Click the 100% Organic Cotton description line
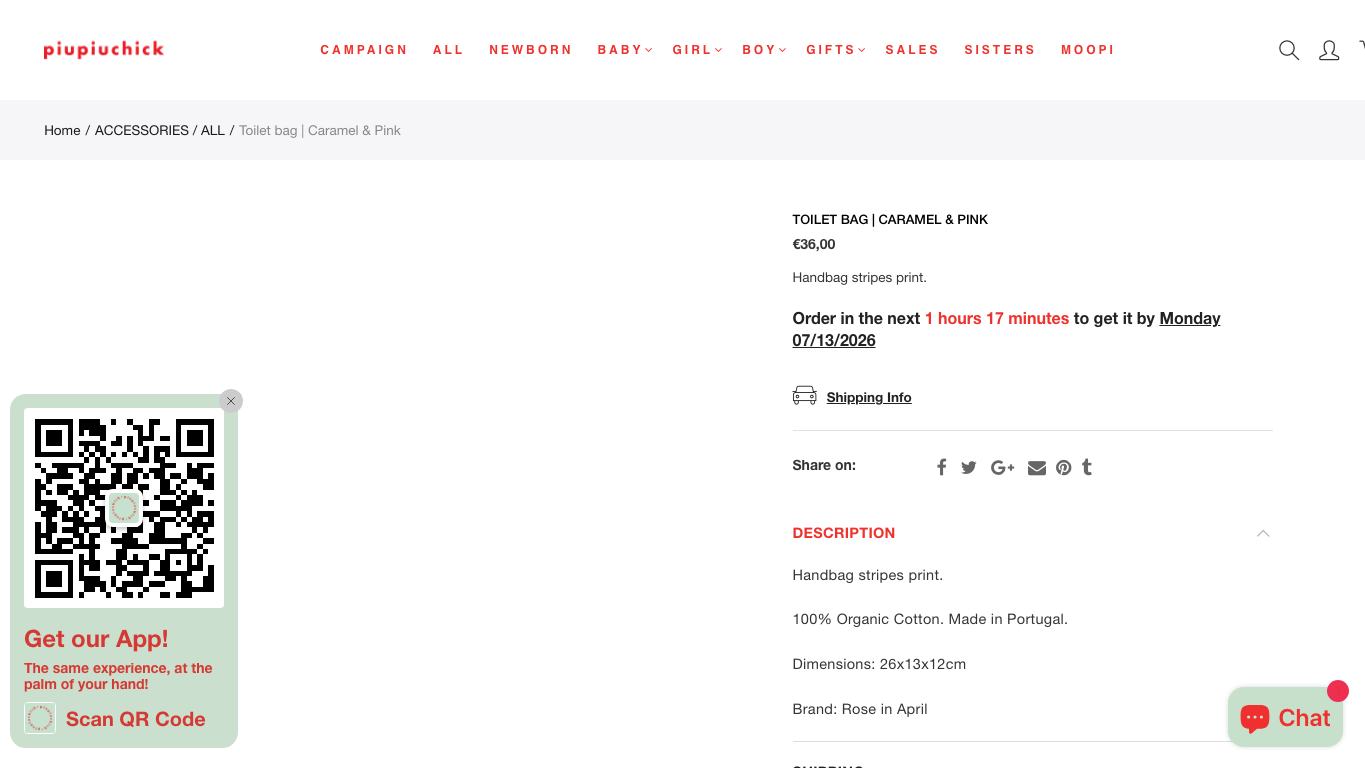 coord(930,619)
